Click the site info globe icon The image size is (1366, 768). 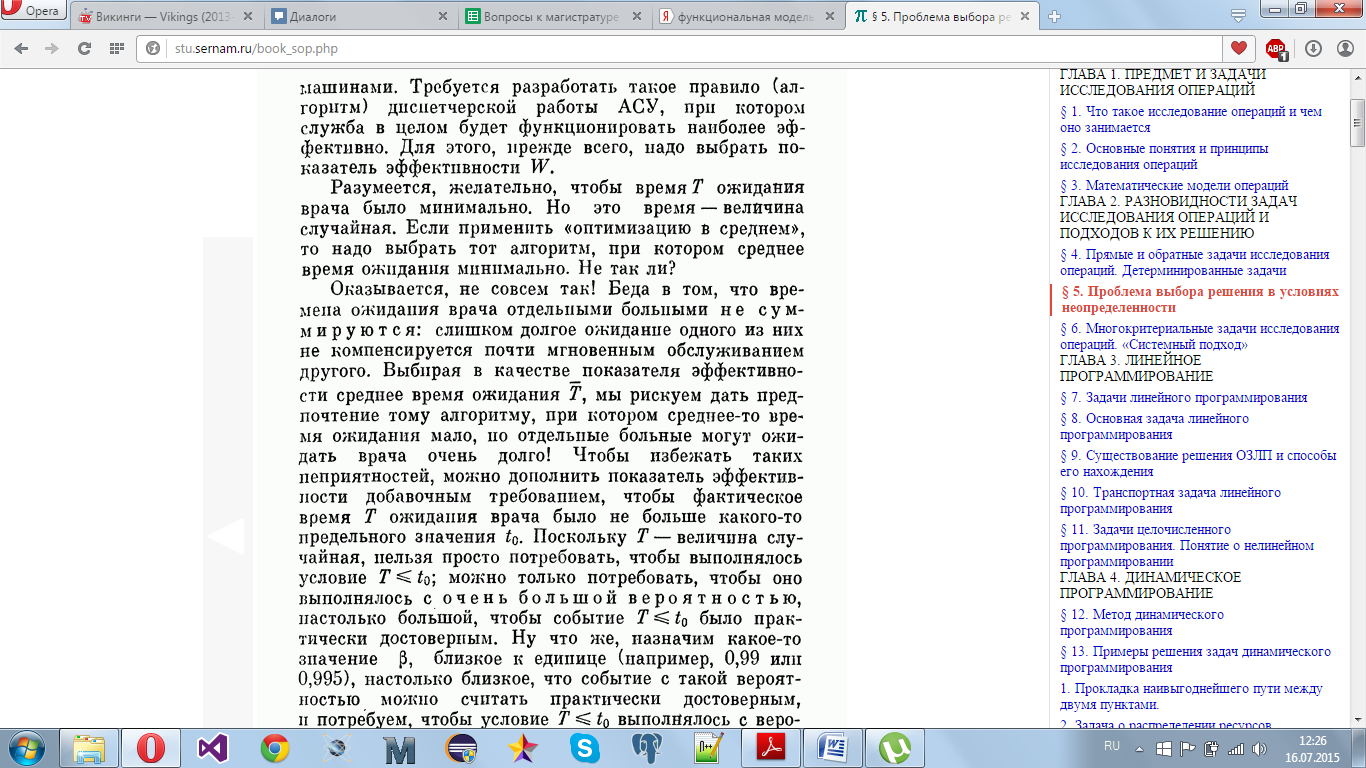(154, 48)
